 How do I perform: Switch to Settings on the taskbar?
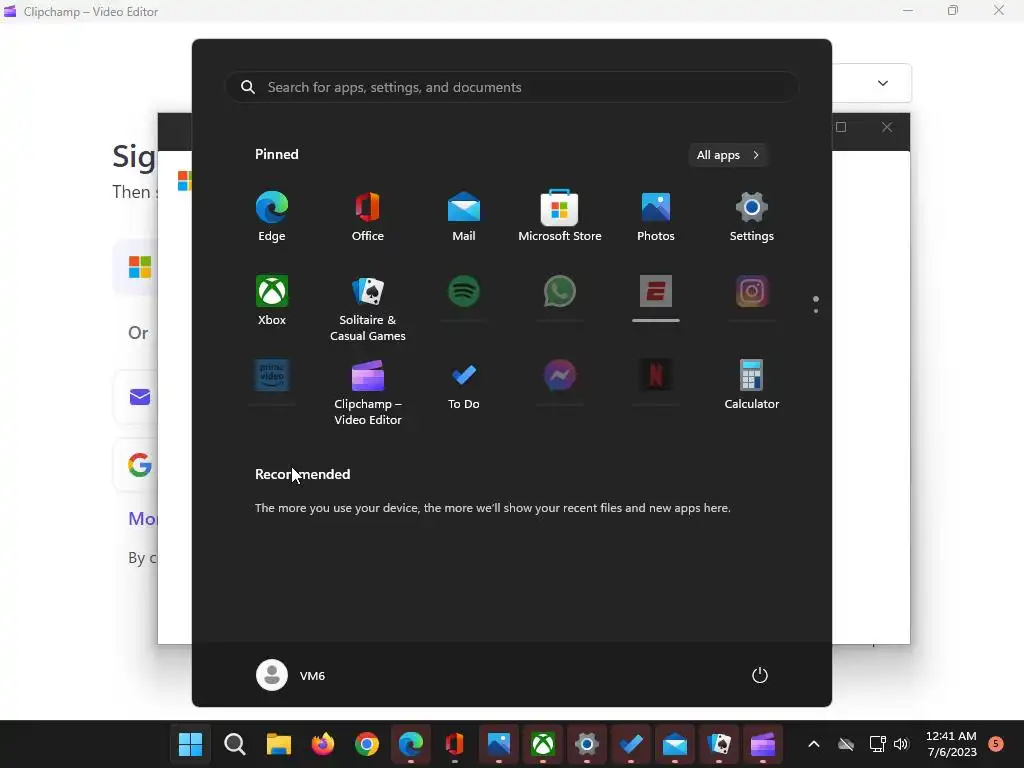(x=587, y=744)
